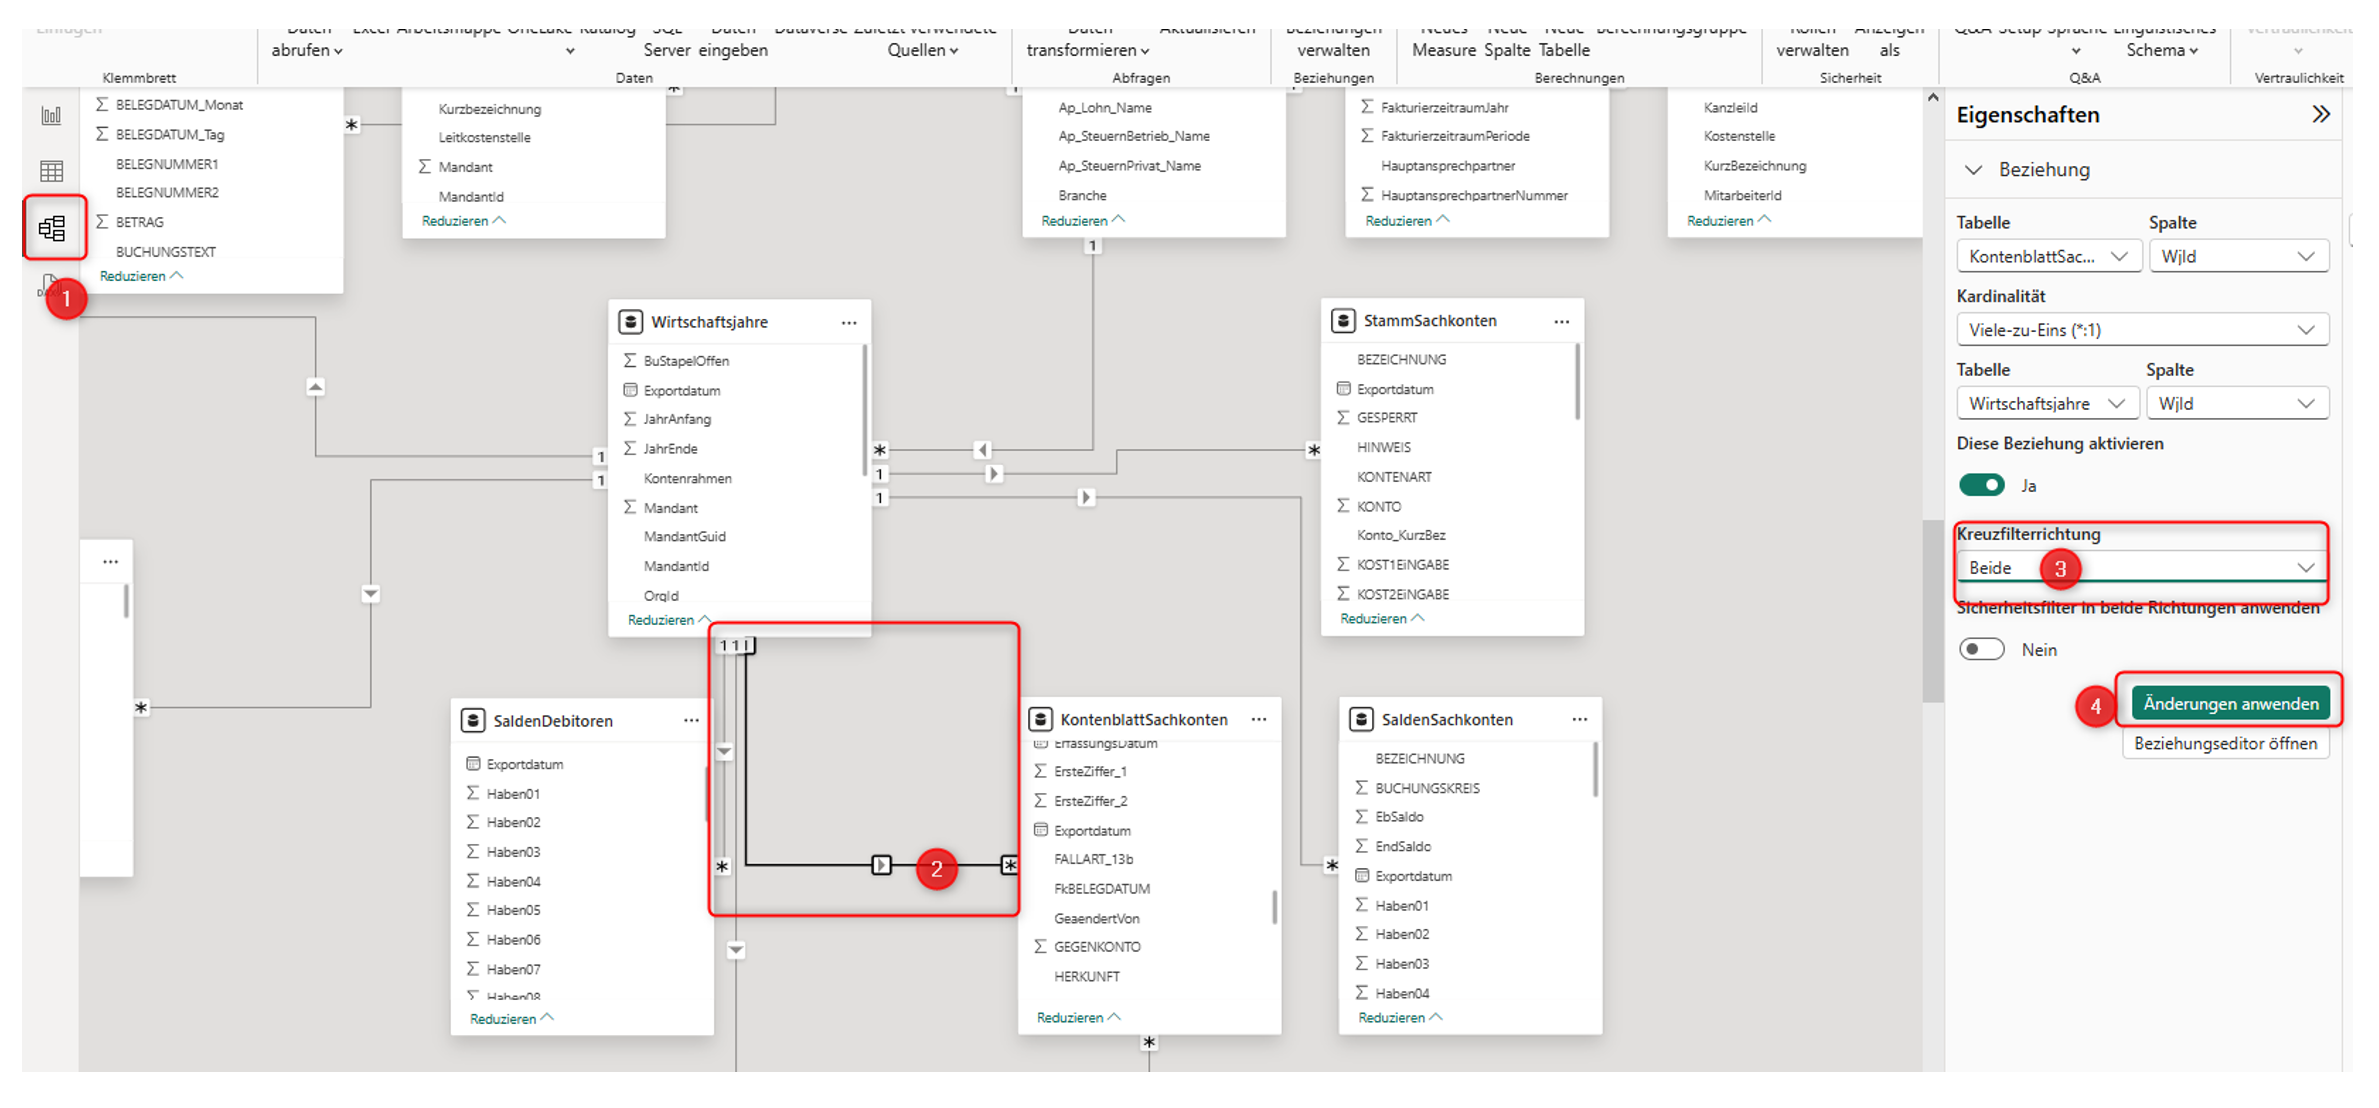This screenshot has height=1108, width=2379.
Task: Click Reduzieren link in Wirtschaftsjahre table
Action: click(668, 621)
